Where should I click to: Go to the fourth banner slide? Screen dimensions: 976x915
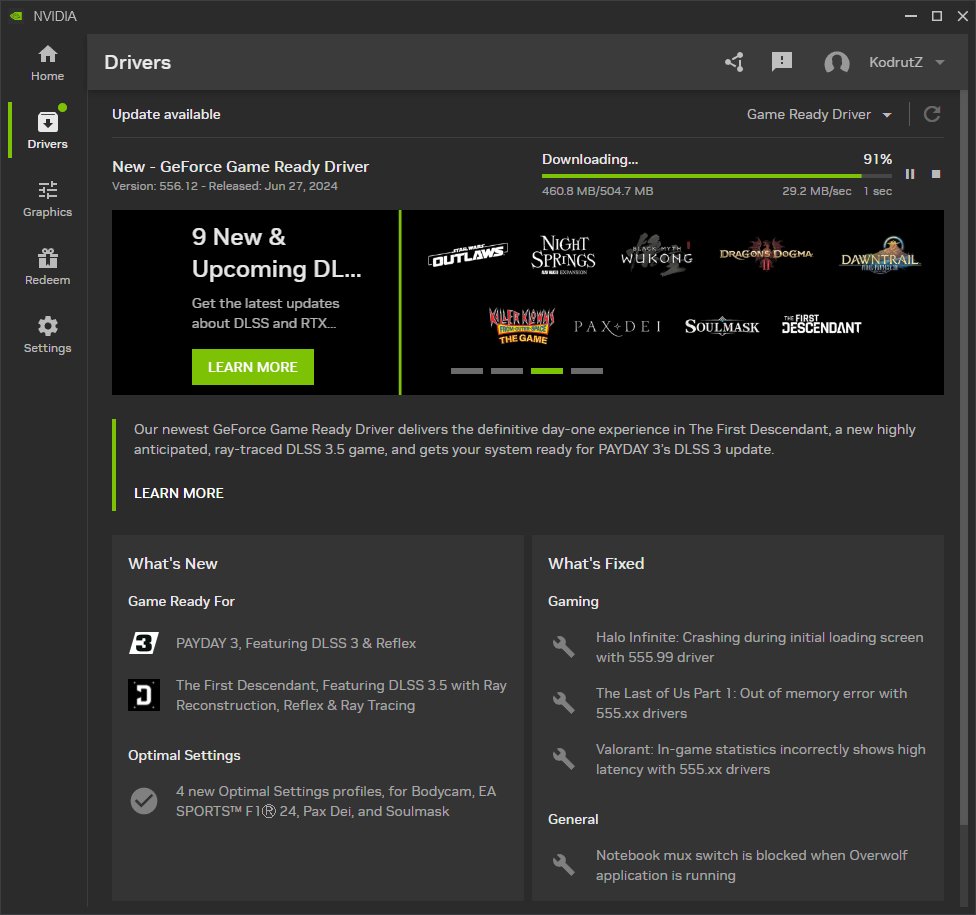587,371
